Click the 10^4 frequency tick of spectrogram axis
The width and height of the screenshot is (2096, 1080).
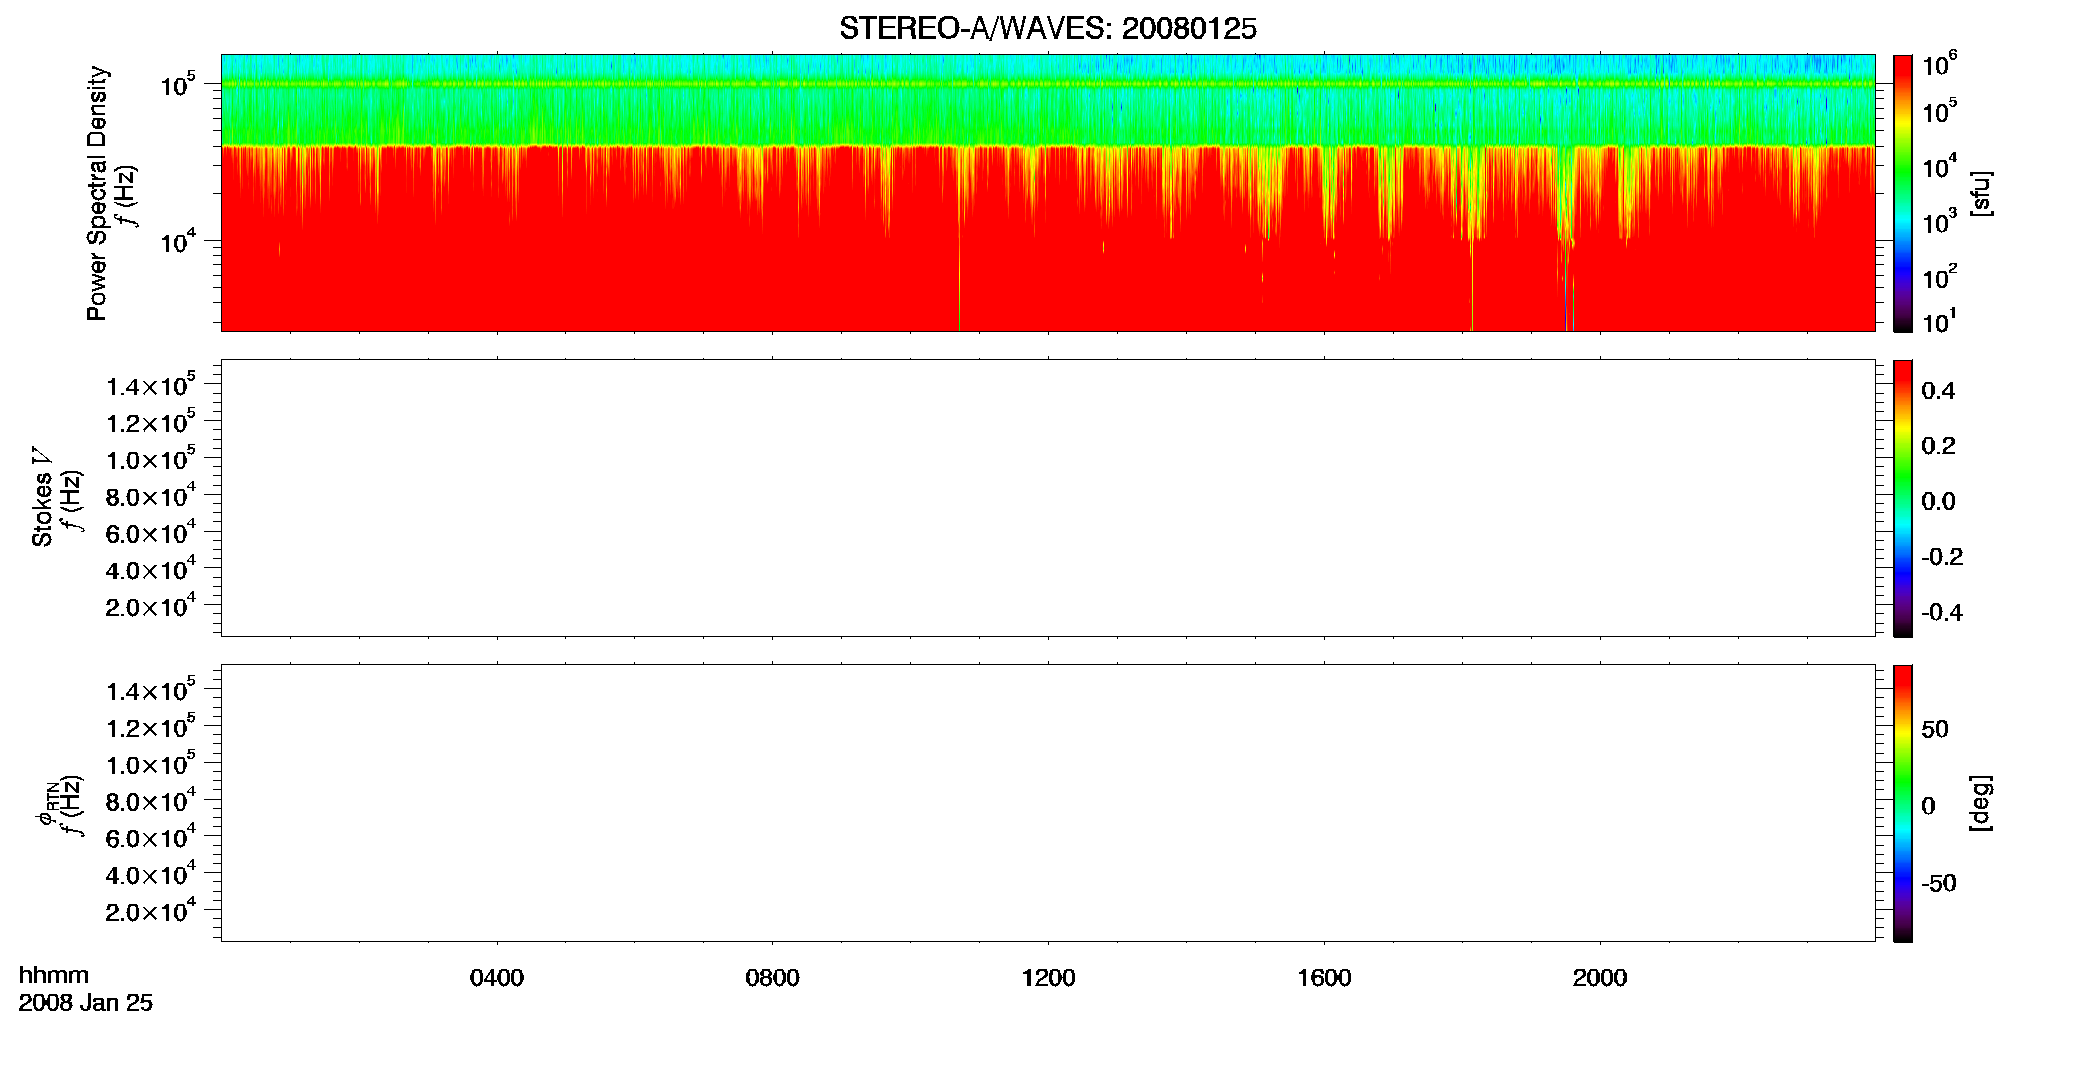click(x=178, y=241)
